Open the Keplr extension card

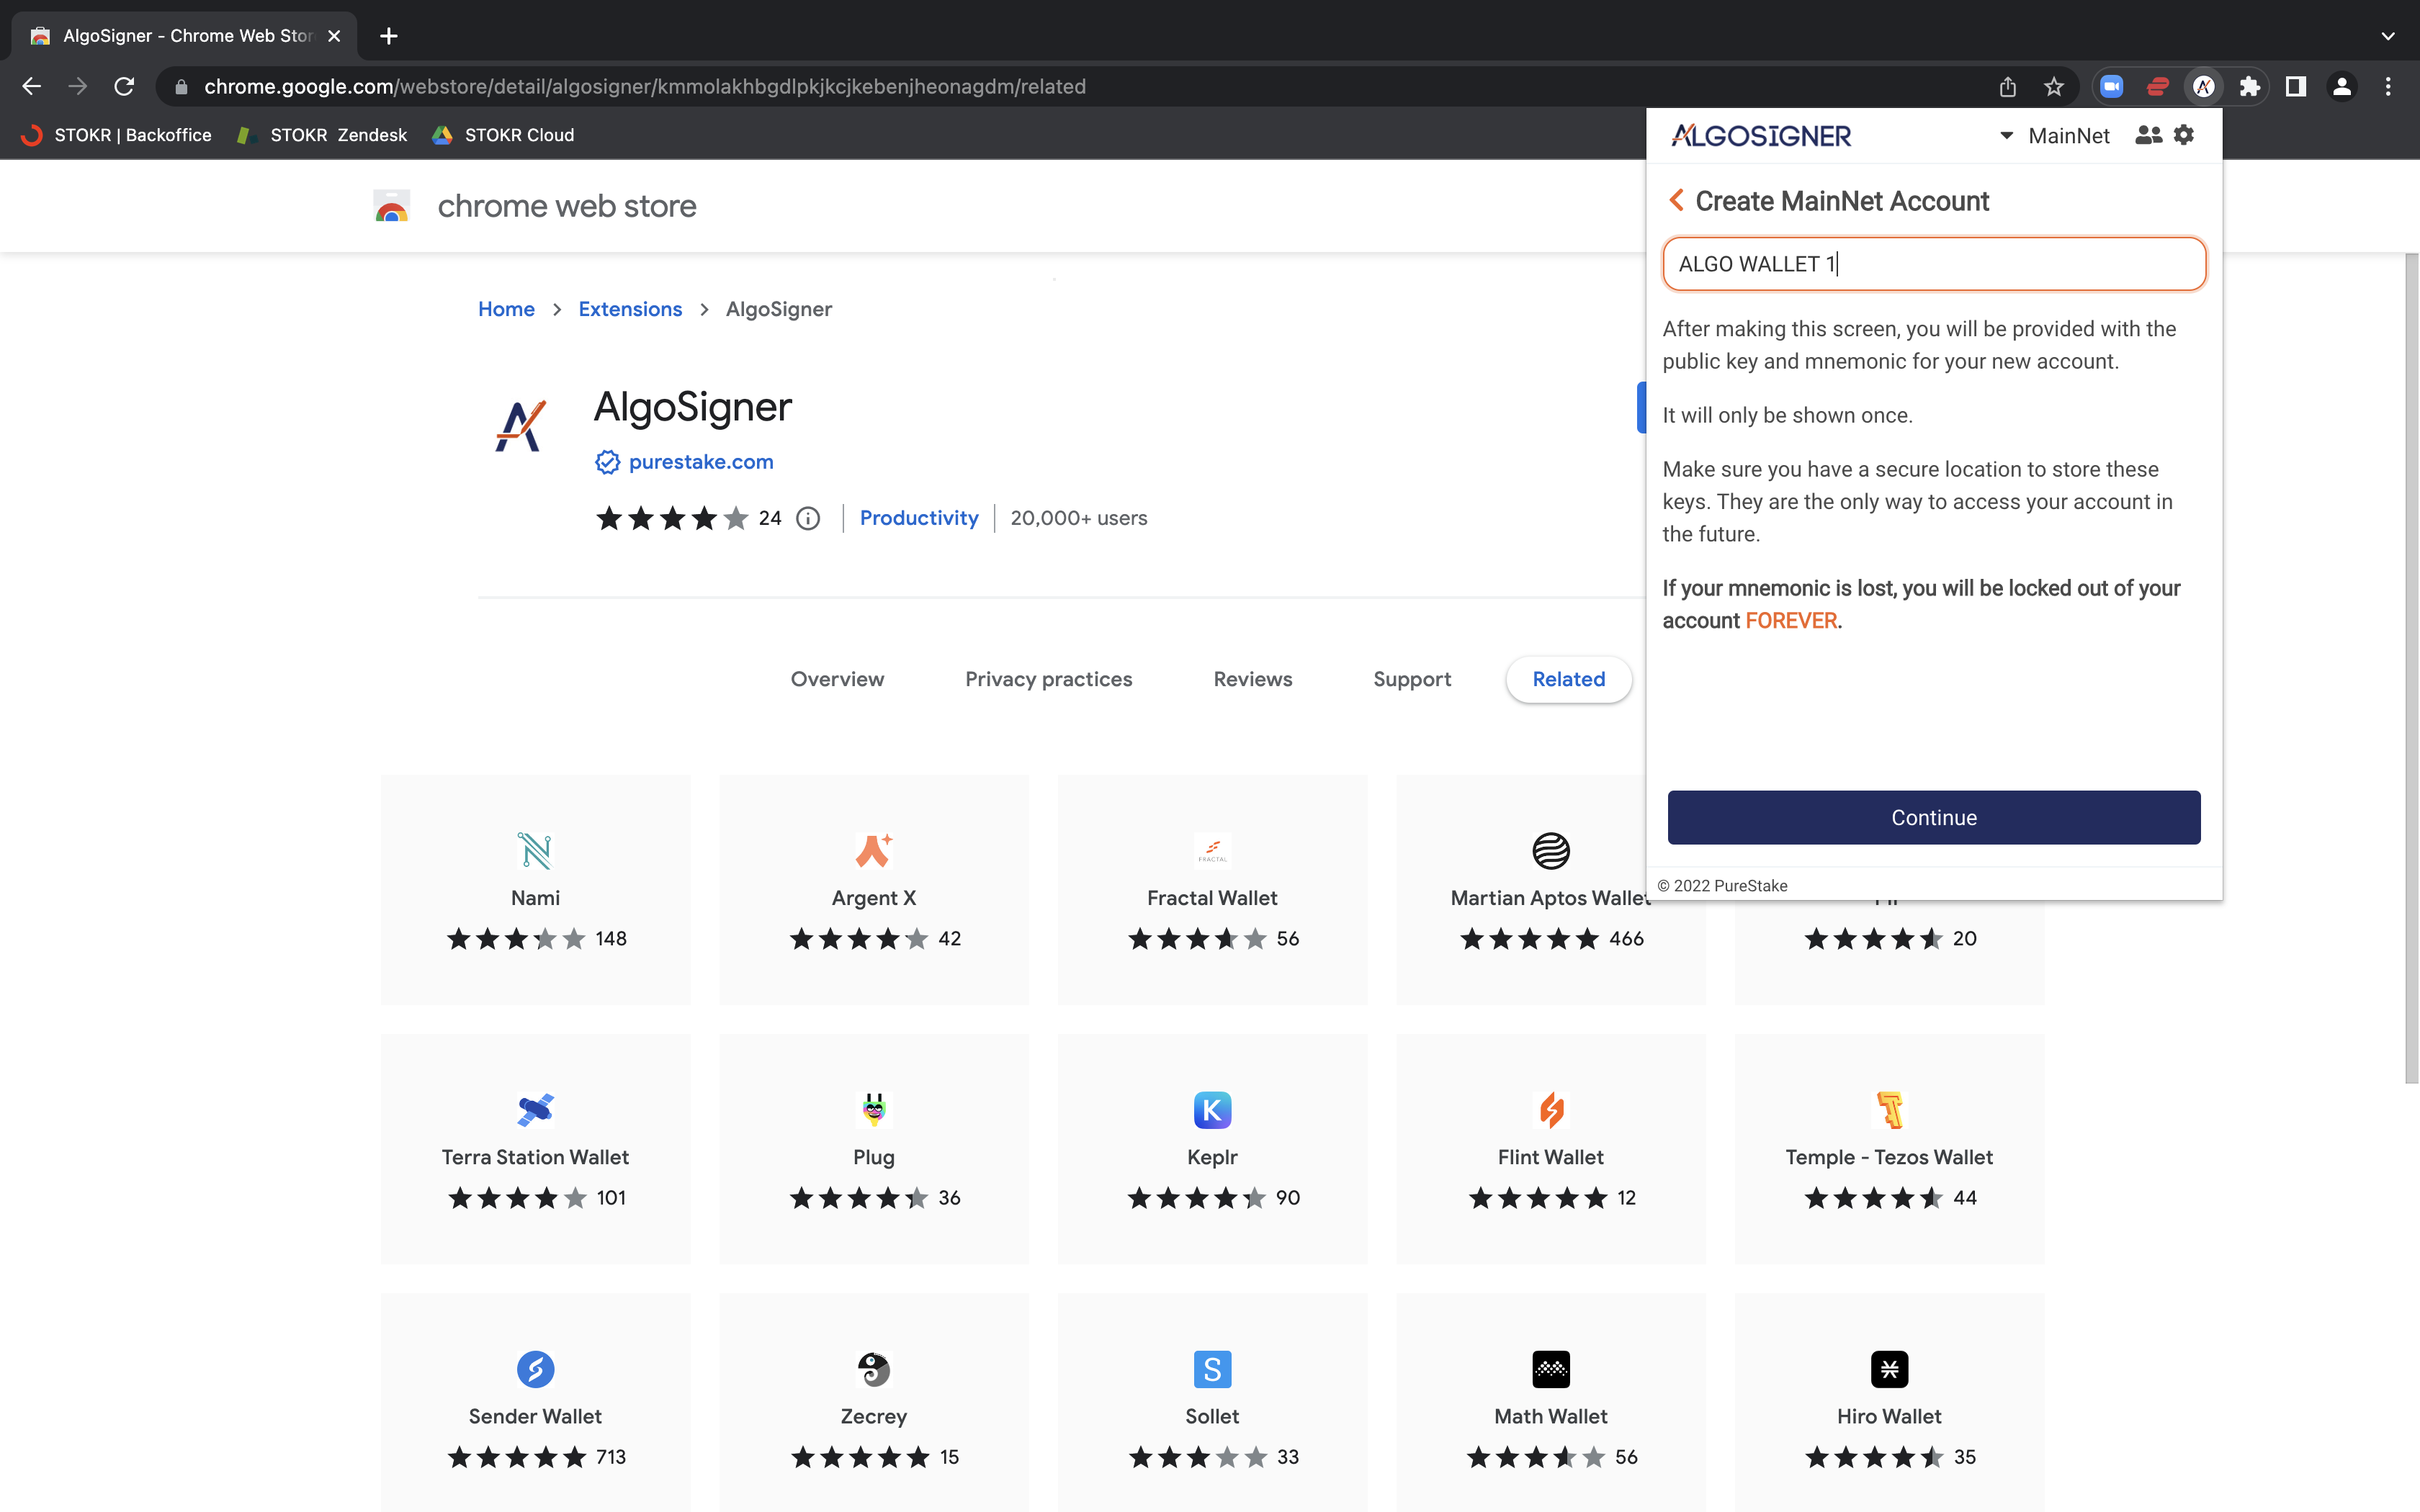pyautogui.click(x=1212, y=1148)
